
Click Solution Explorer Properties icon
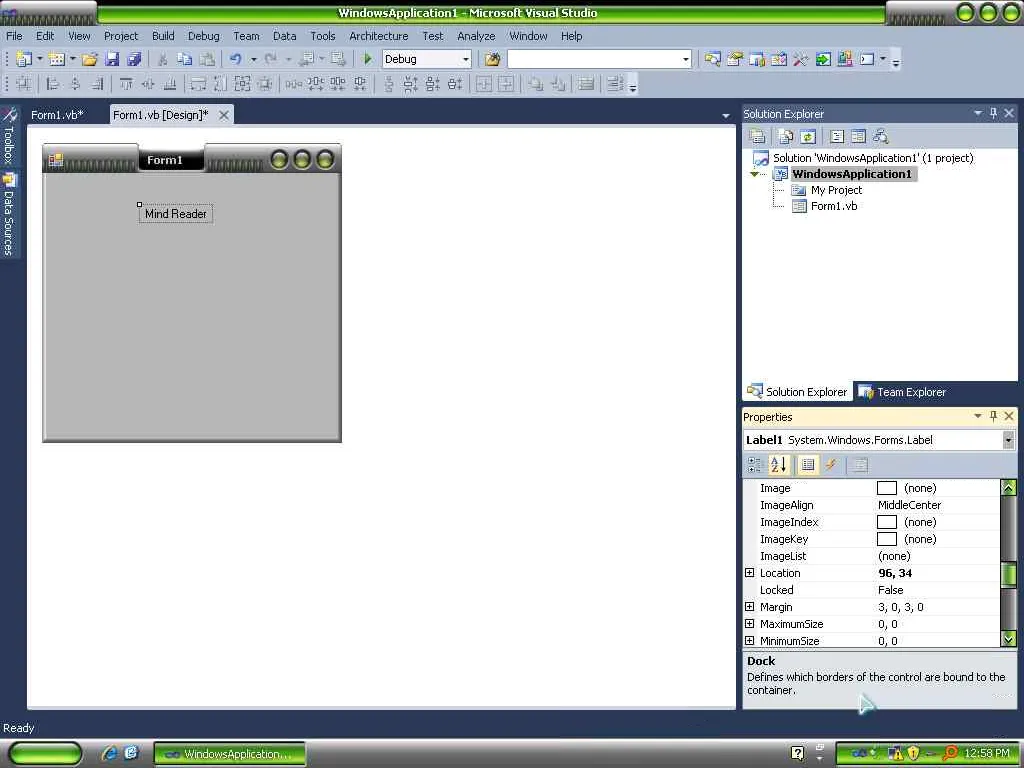point(758,136)
